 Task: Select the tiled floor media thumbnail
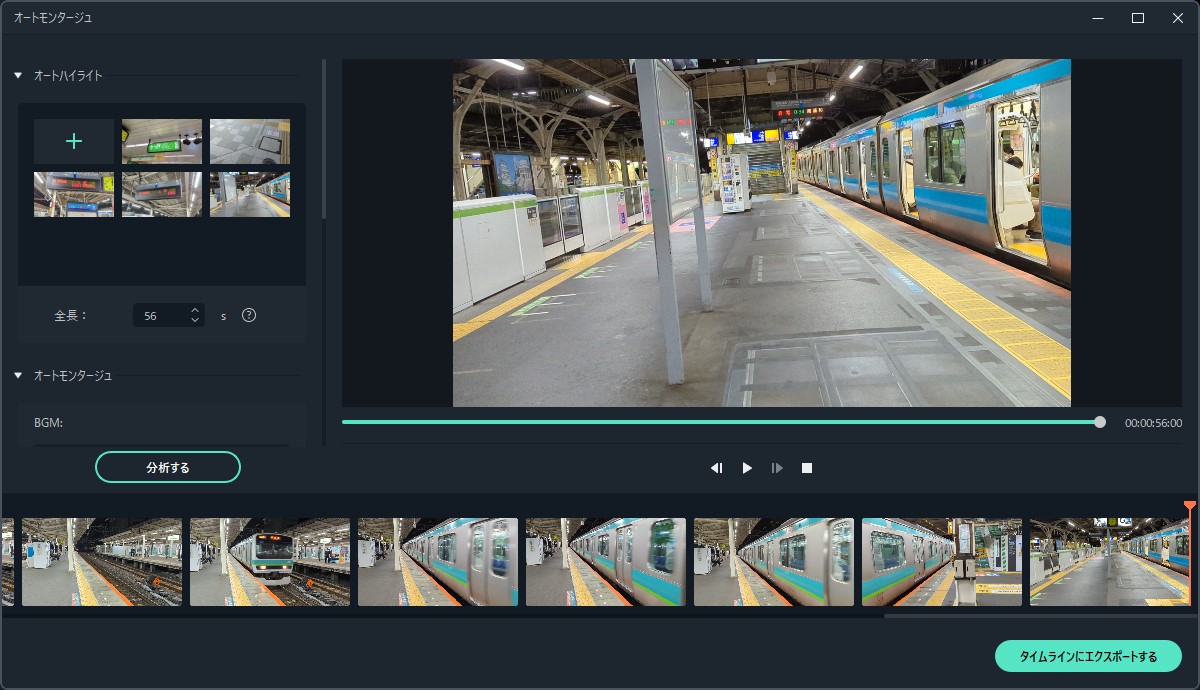(x=250, y=141)
